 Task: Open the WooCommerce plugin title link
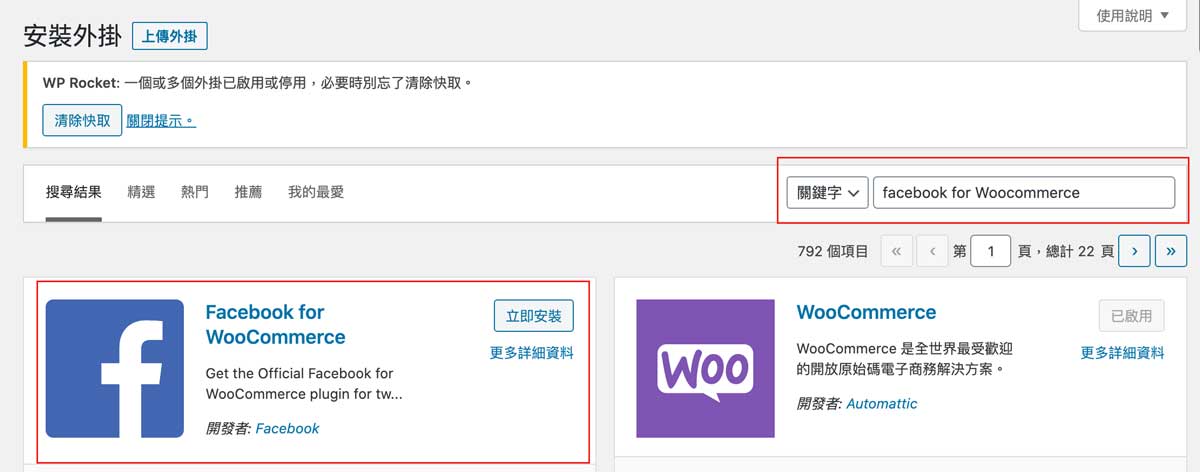tap(866, 313)
